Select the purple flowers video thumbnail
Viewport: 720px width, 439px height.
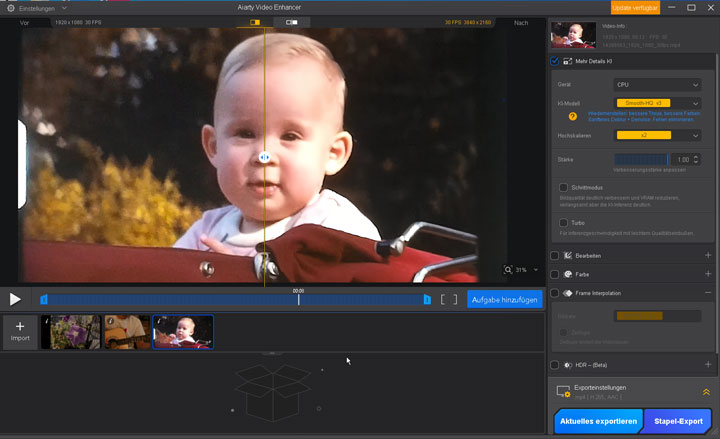70,332
